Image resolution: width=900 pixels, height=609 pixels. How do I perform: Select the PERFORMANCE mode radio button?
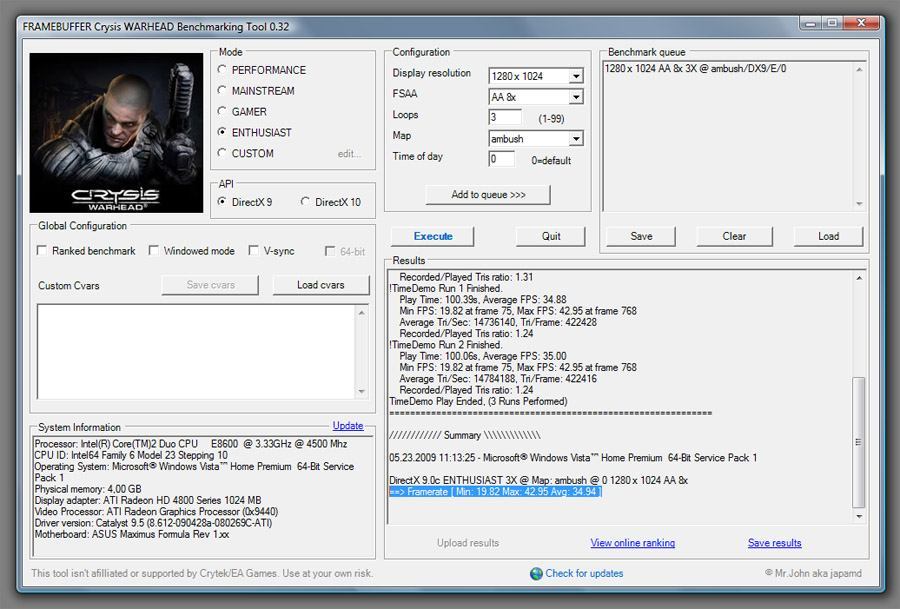(x=222, y=69)
